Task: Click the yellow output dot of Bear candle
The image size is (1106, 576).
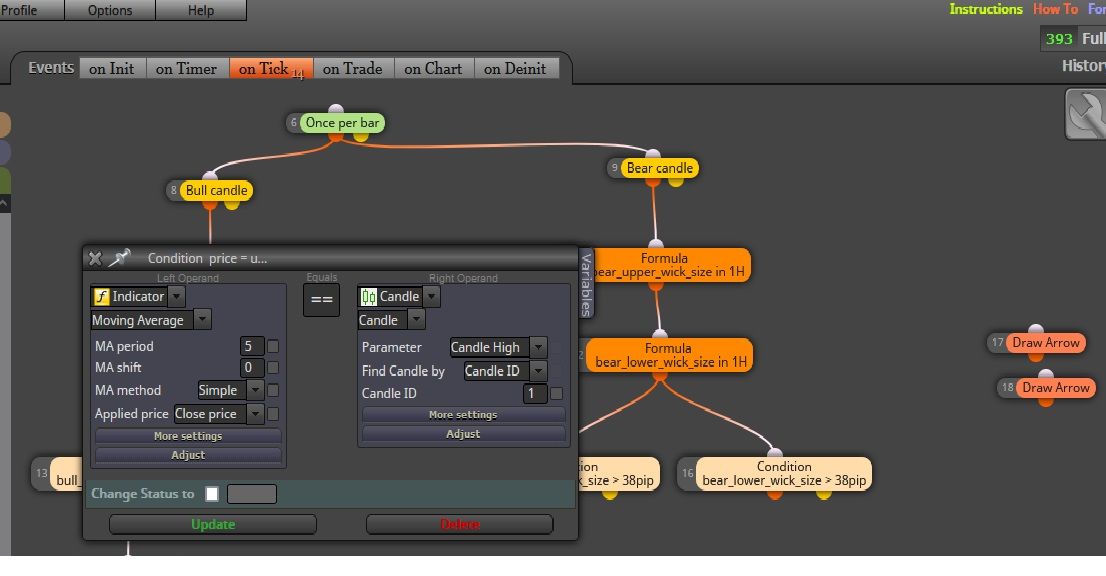Action: click(x=676, y=182)
